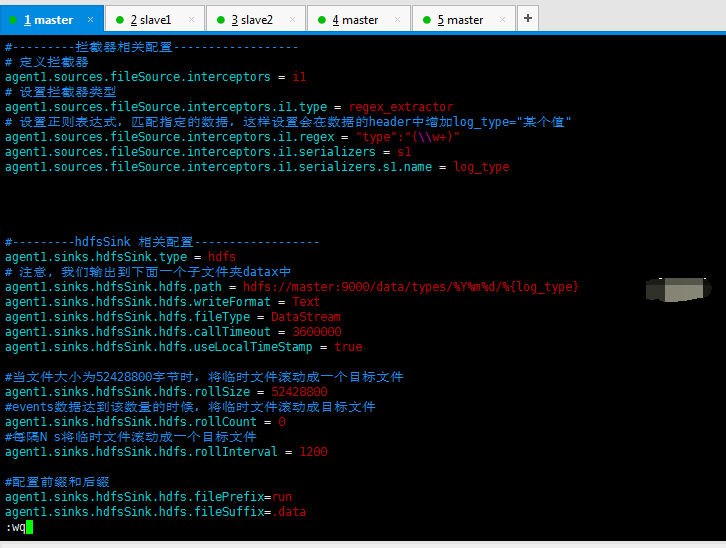
Task: Click the fileType value 'DataStream'
Action: pos(306,317)
